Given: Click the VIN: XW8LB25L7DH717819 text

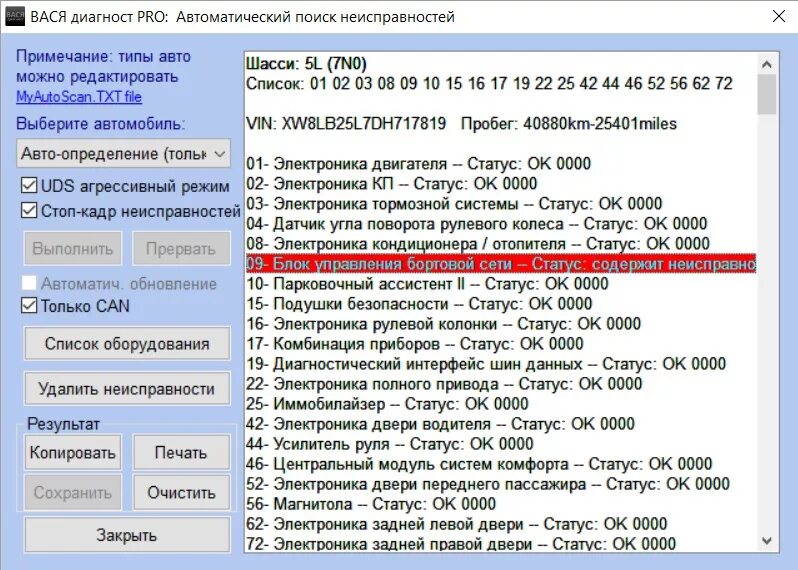Looking at the screenshot, I should tap(346, 124).
